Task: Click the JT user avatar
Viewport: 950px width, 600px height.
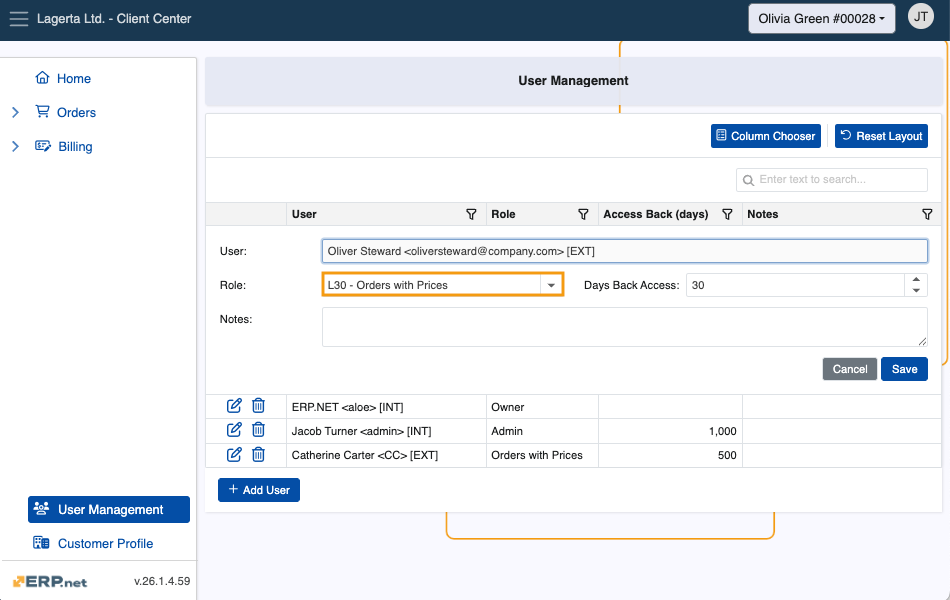Action: tap(920, 17)
